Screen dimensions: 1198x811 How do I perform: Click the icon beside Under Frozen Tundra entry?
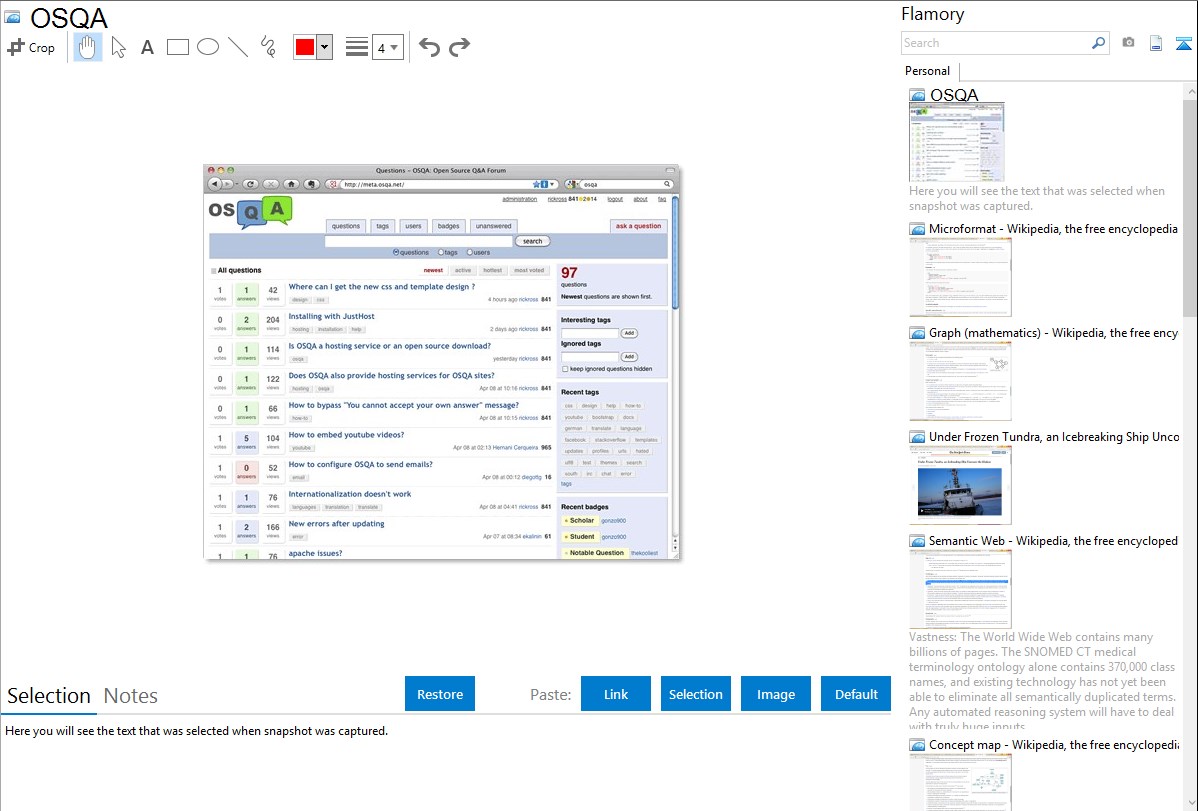(x=917, y=436)
